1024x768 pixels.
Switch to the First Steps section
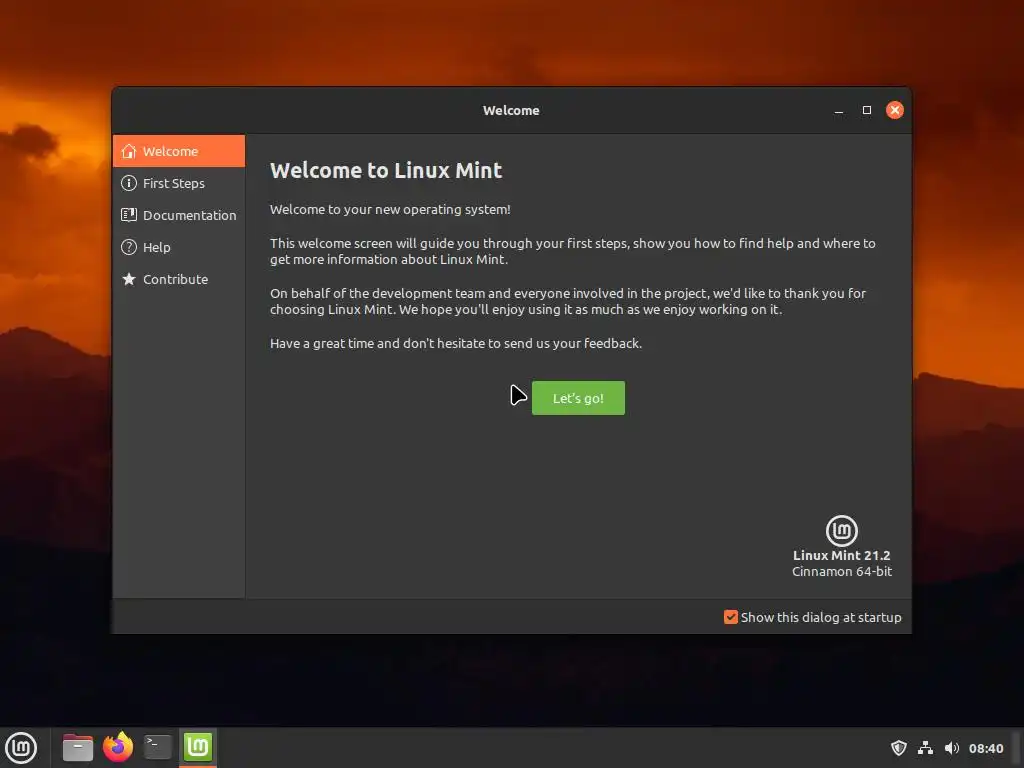(x=179, y=183)
